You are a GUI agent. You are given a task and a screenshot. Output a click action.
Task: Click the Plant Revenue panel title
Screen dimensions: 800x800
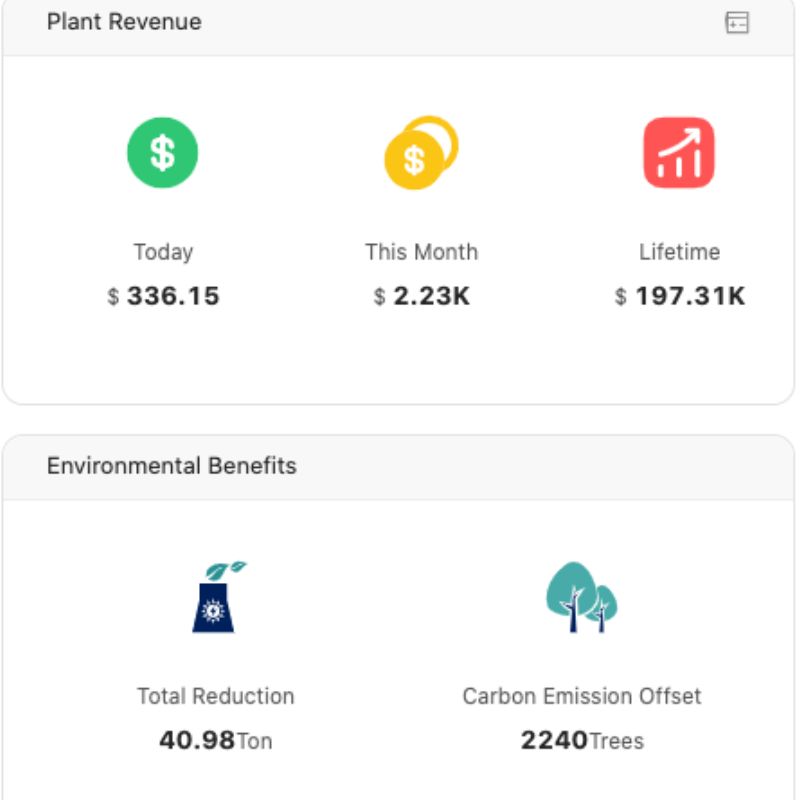tap(124, 22)
